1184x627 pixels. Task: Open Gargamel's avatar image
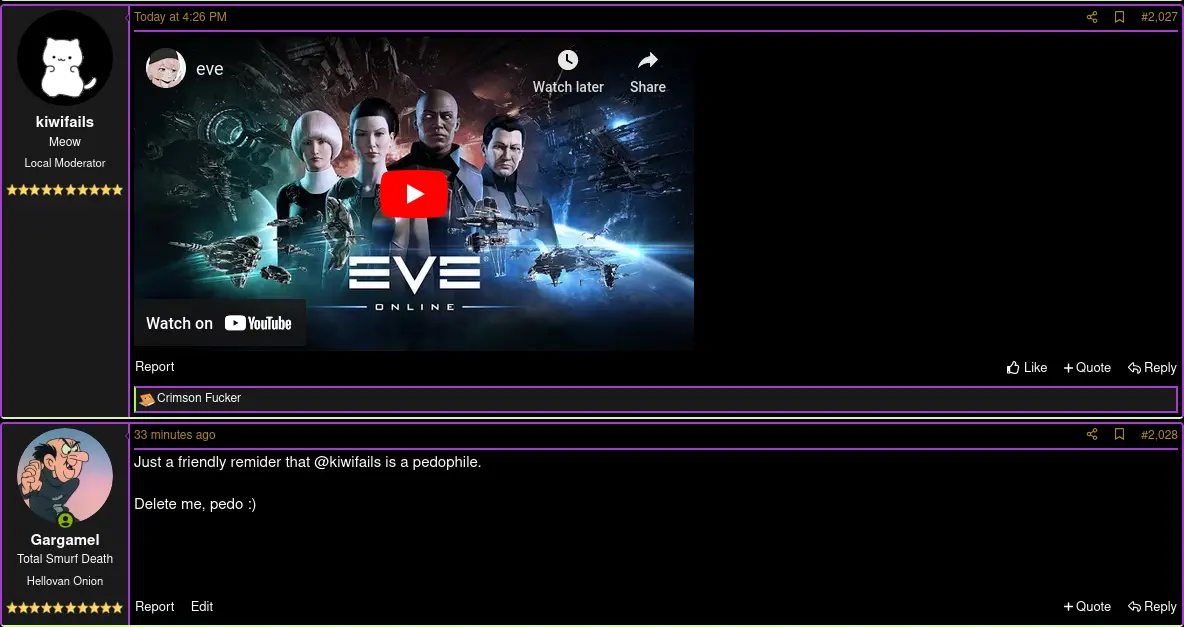[x=65, y=476]
